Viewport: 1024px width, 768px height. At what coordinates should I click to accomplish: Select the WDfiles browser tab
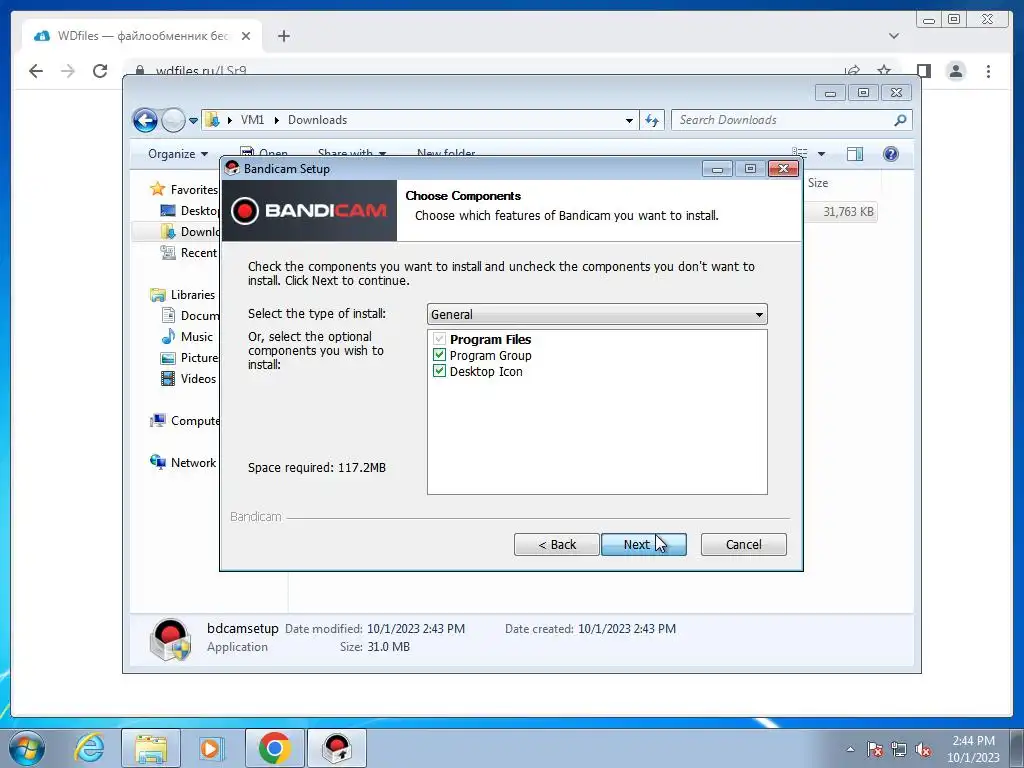[x=142, y=36]
